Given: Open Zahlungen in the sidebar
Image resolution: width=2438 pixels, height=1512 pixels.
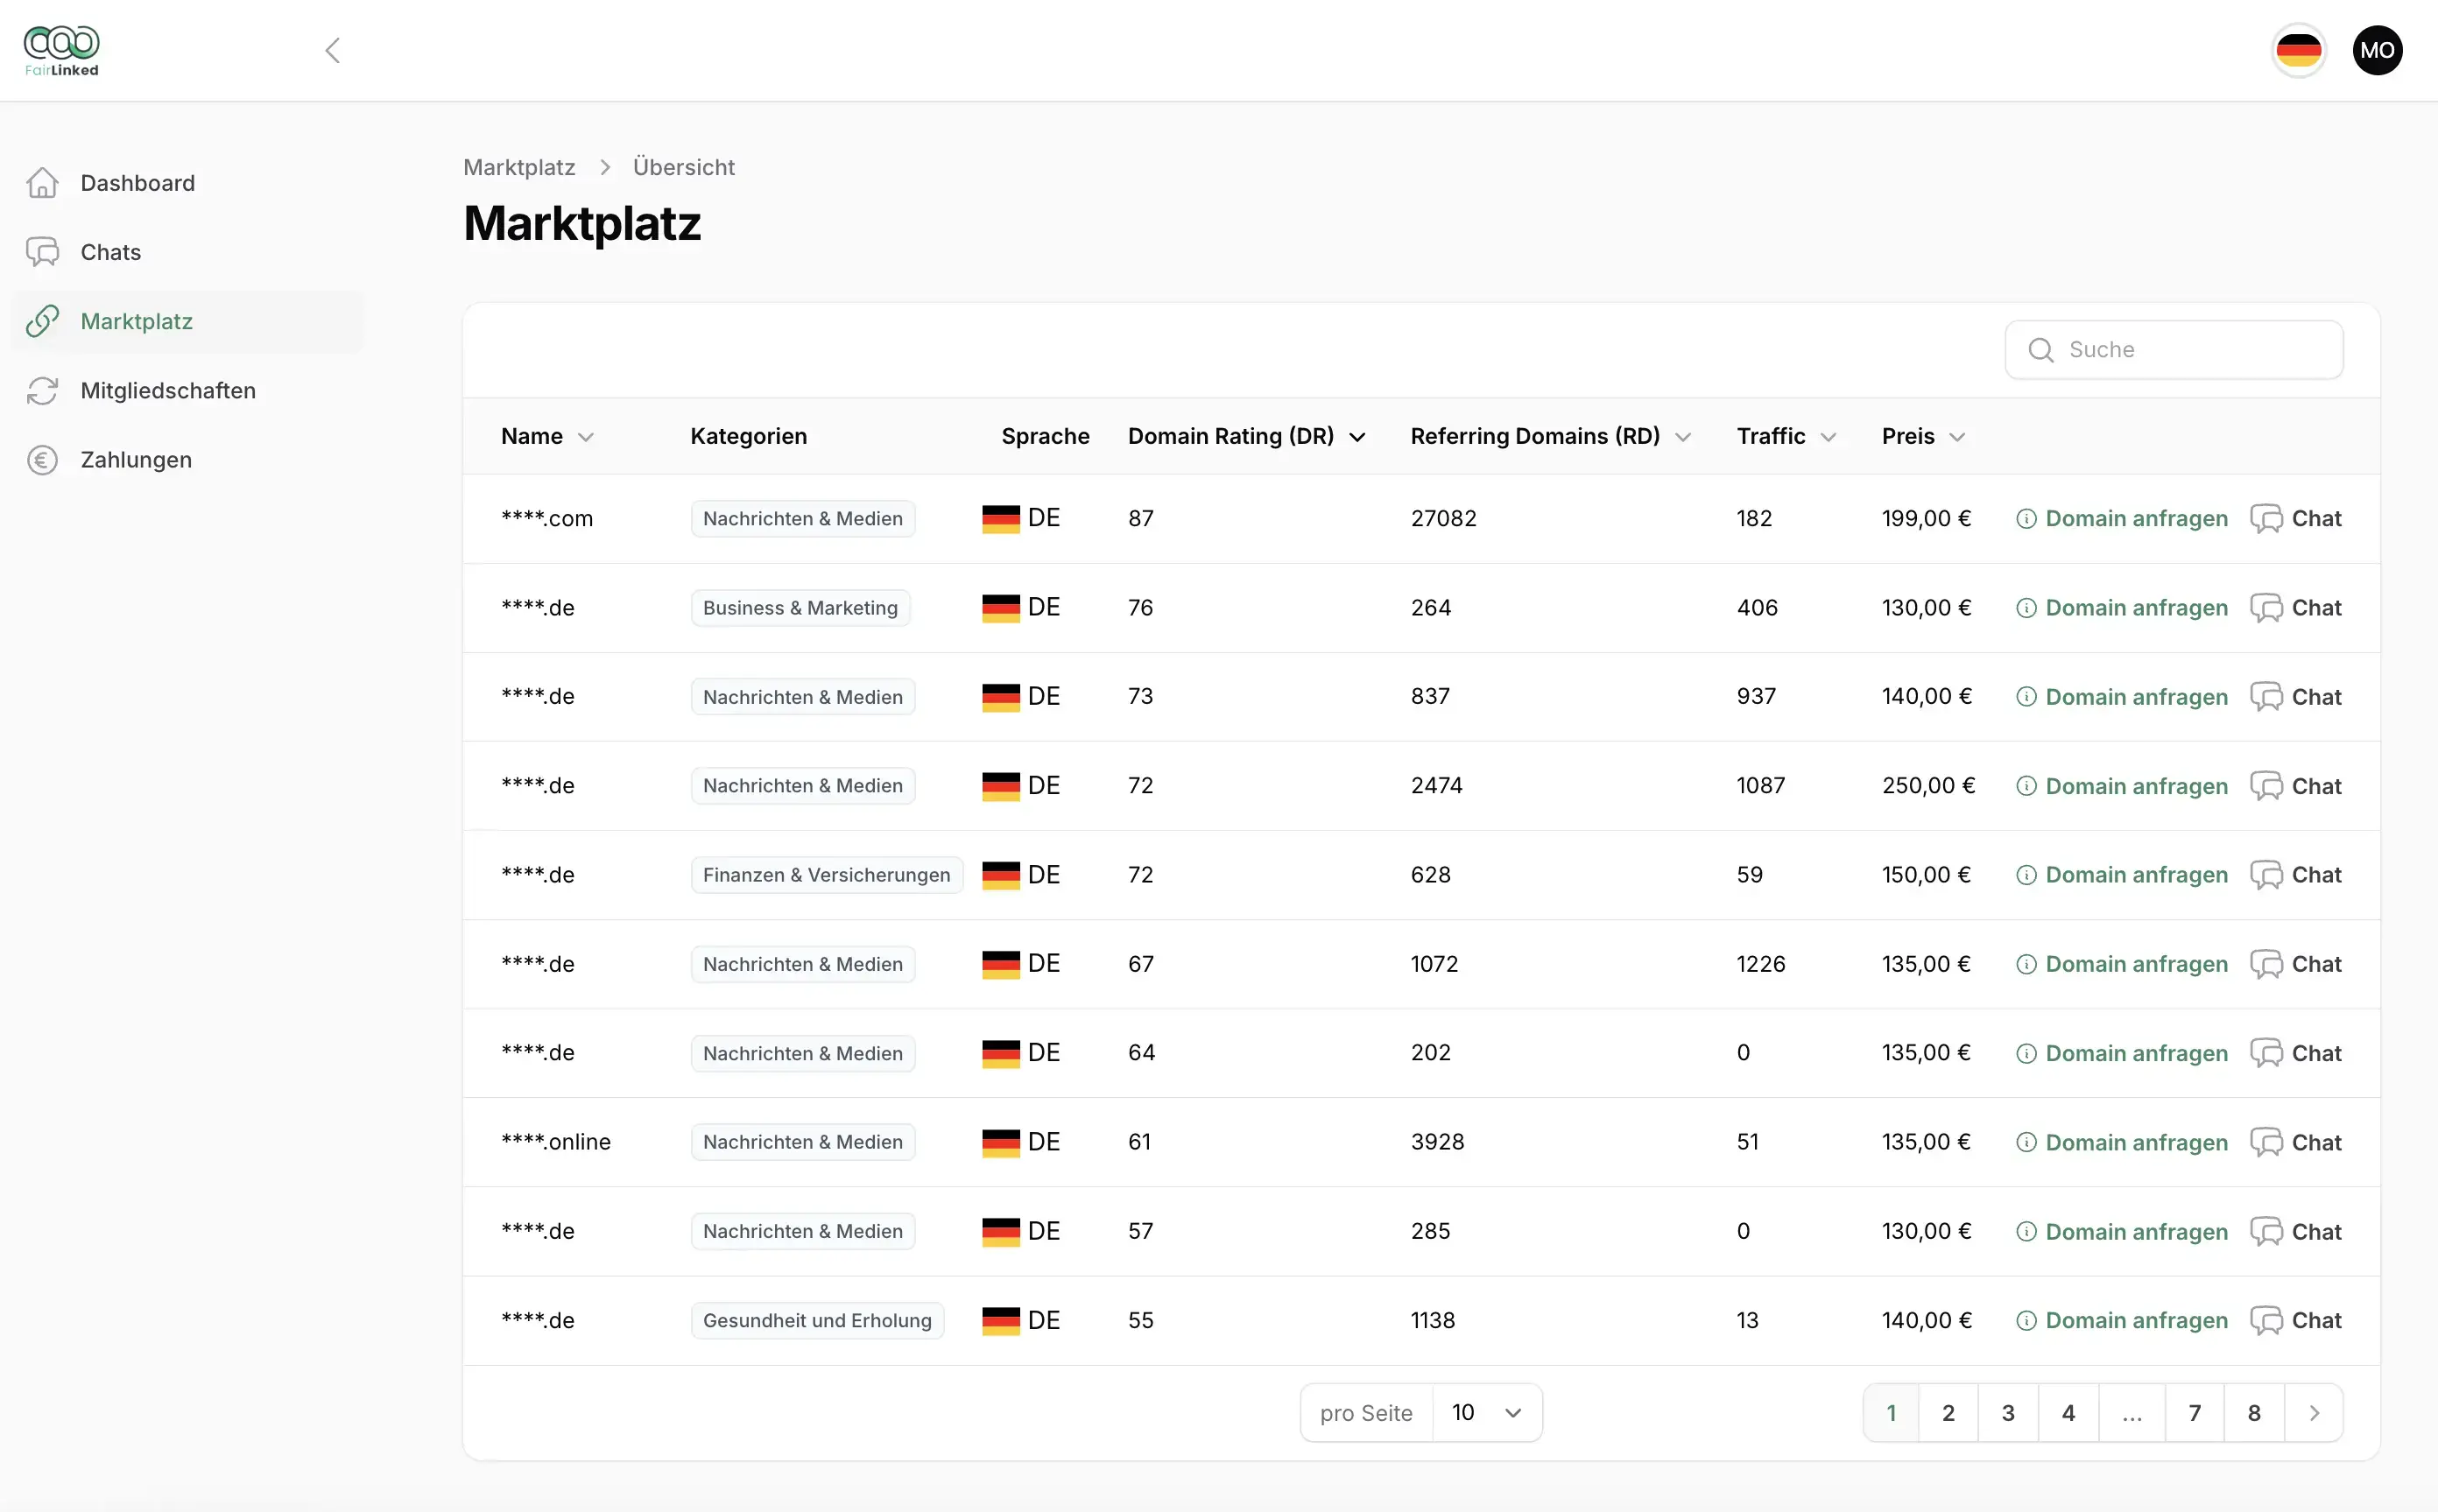Looking at the screenshot, I should [188, 459].
